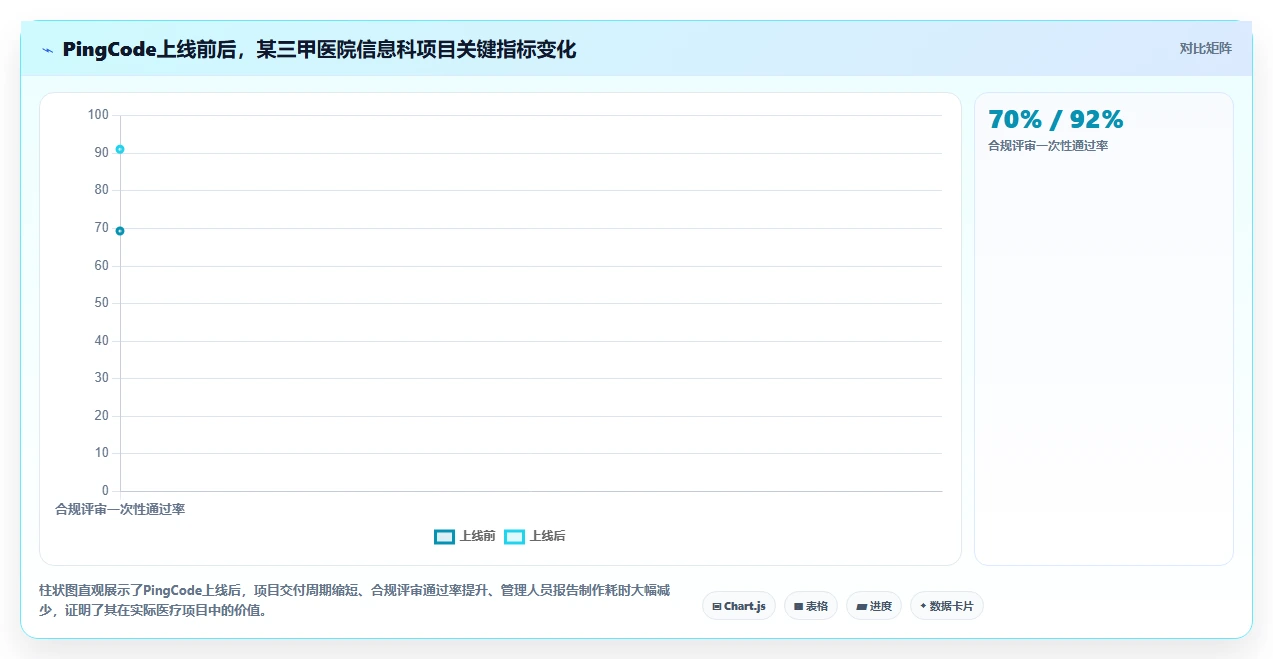Click the 表格 tag pill
Image resolution: width=1273 pixels, height=659 pixels.
(x=811, y=606)
